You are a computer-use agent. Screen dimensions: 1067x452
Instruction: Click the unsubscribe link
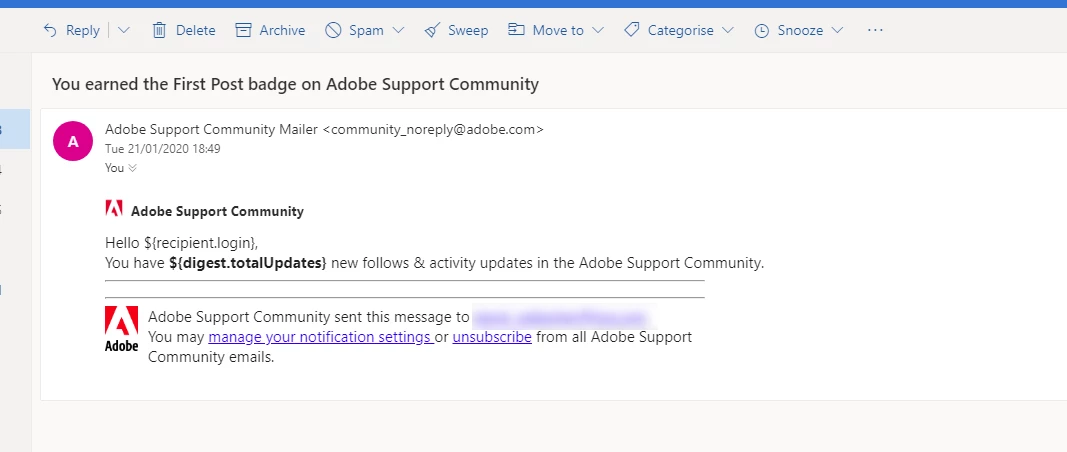click(492, 337)
